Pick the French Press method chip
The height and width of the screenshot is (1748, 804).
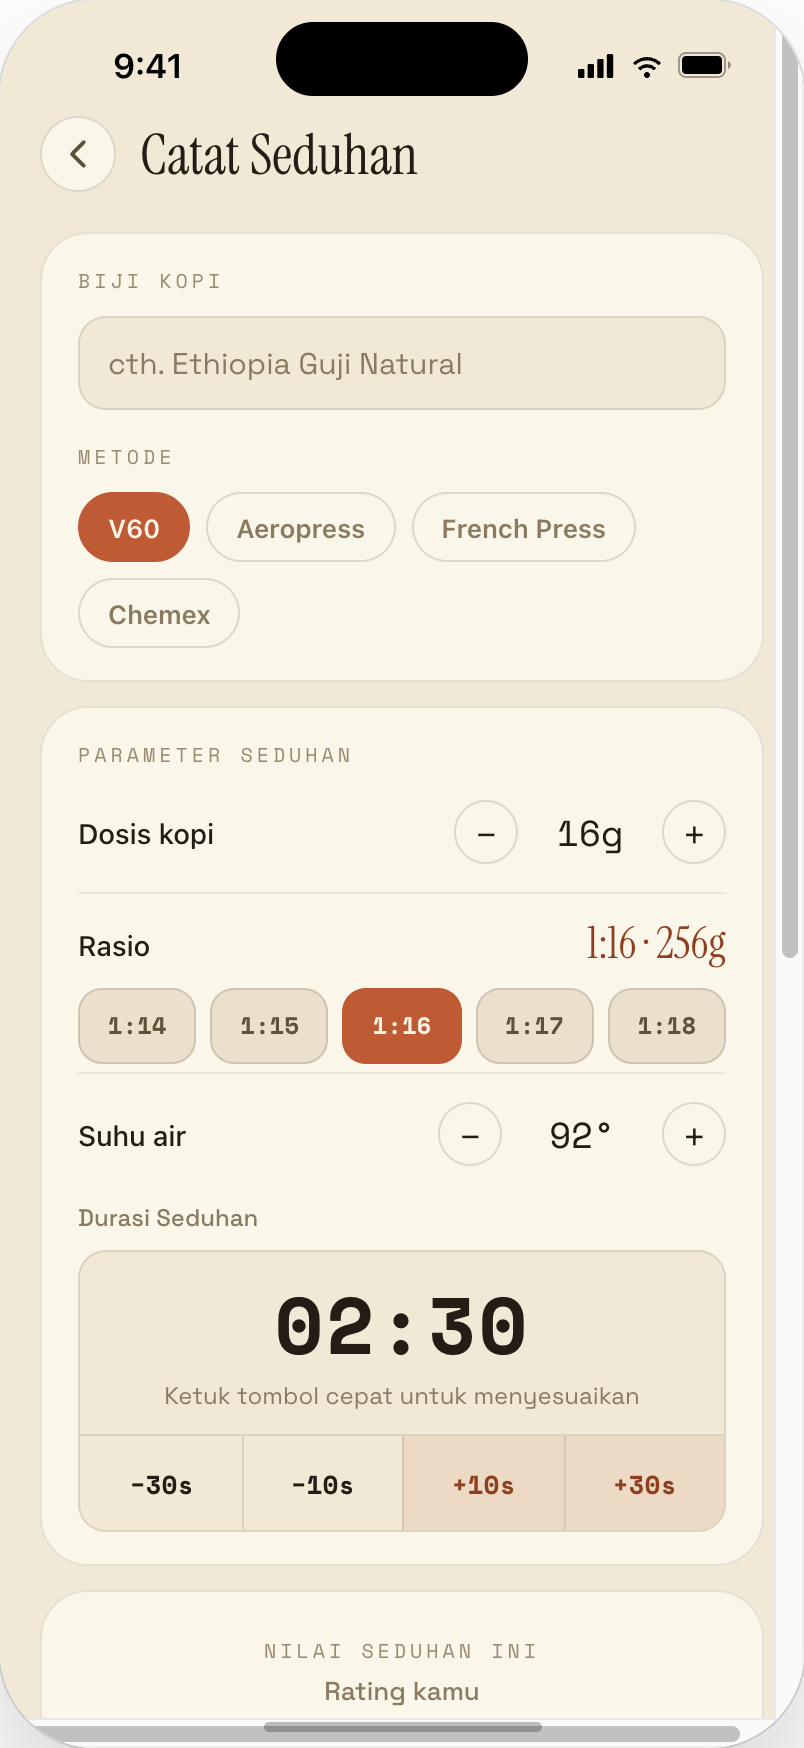524,527
